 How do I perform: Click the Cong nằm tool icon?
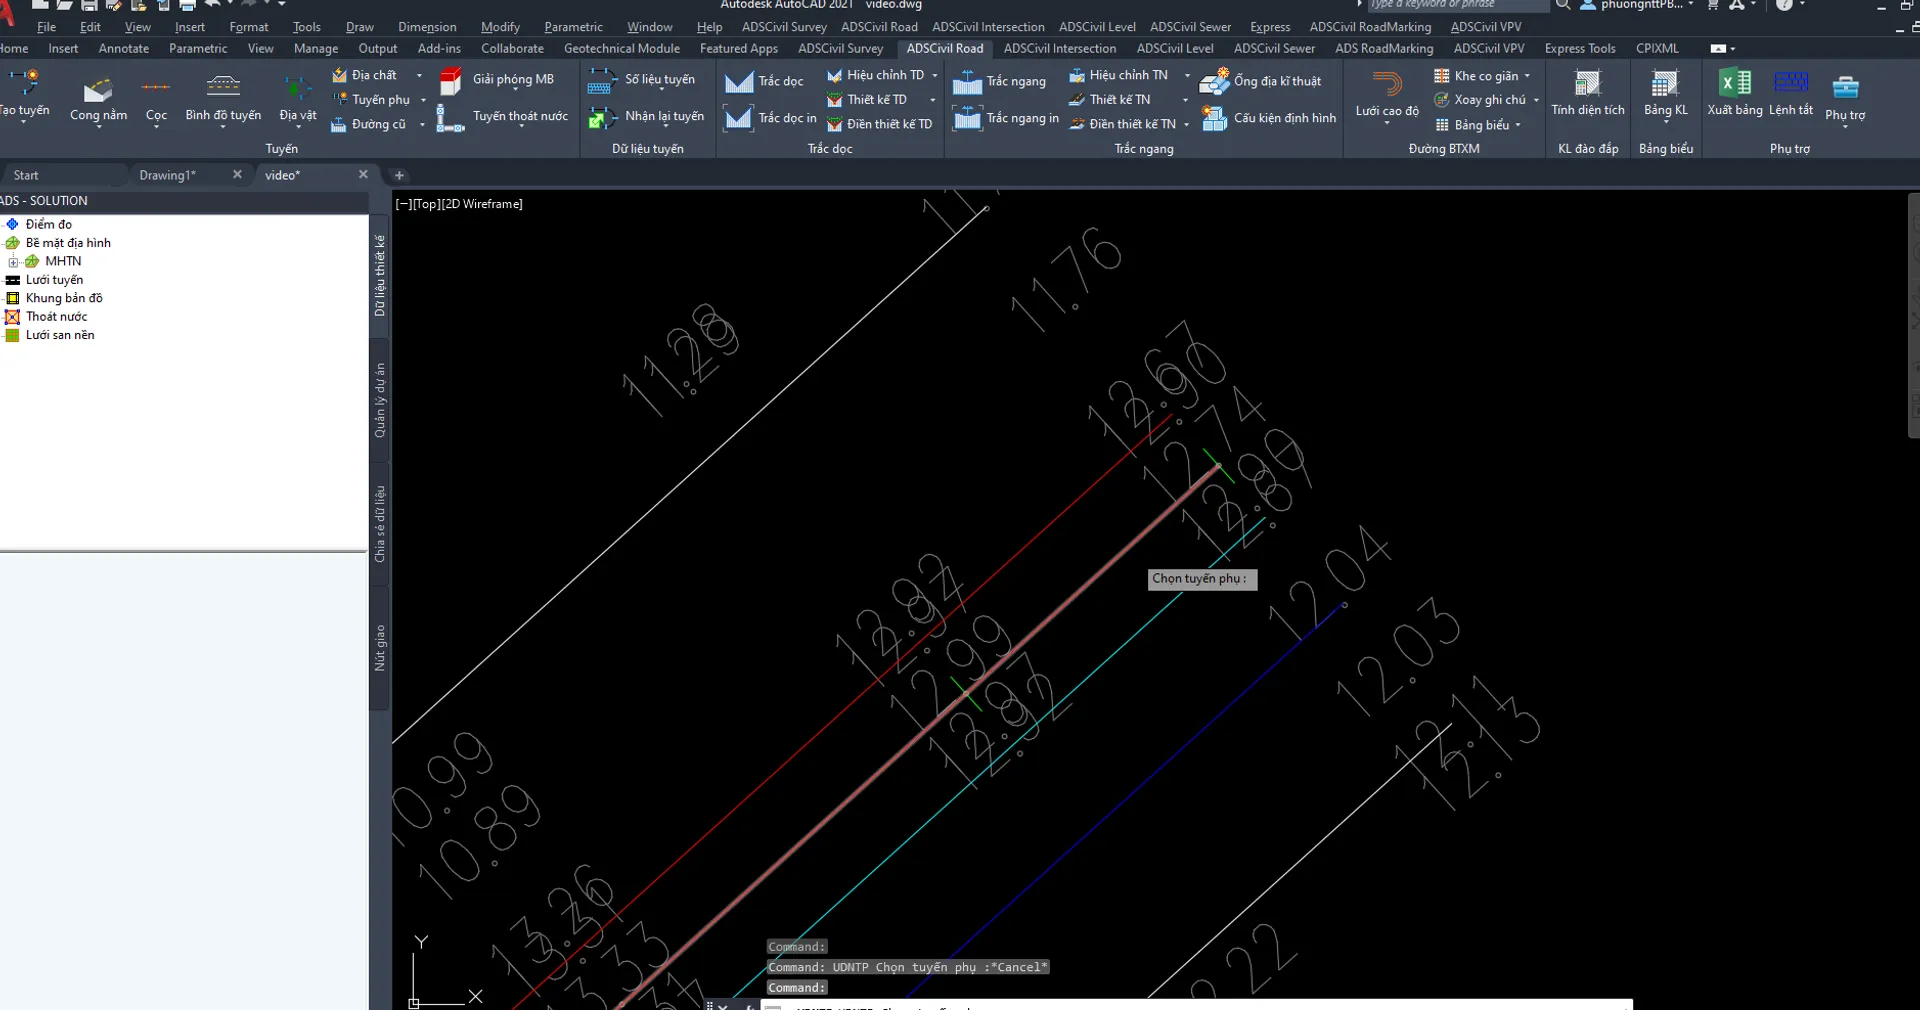pyautogui.click(x=98, y=89)
